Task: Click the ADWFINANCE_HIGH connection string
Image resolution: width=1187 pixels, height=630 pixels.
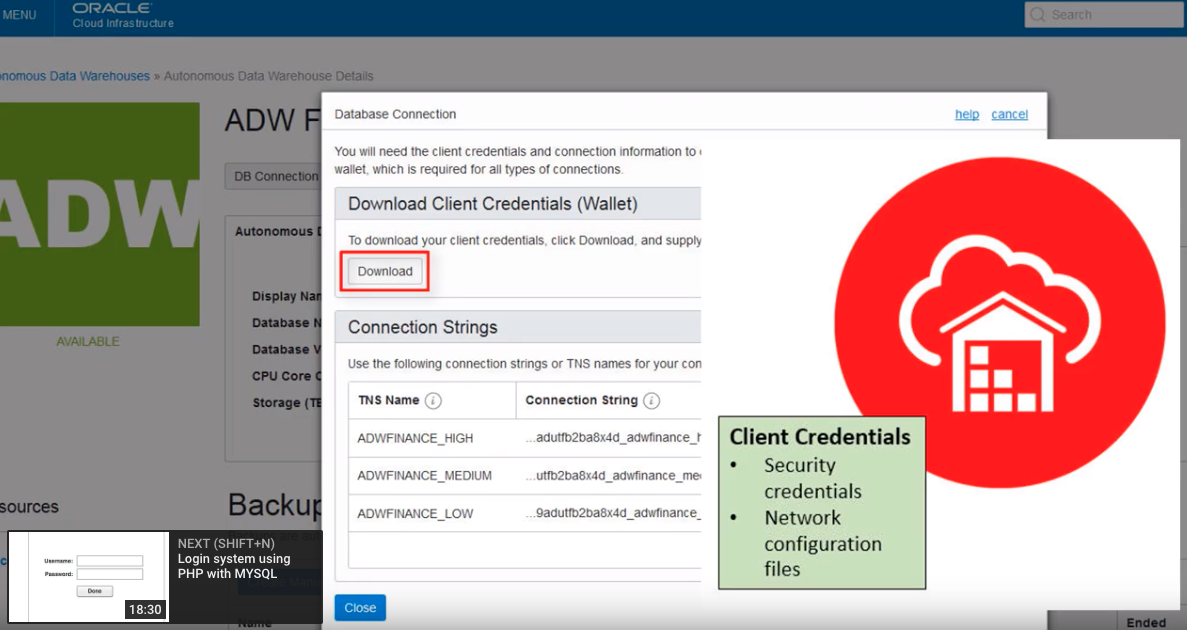Action: (613, 438)
